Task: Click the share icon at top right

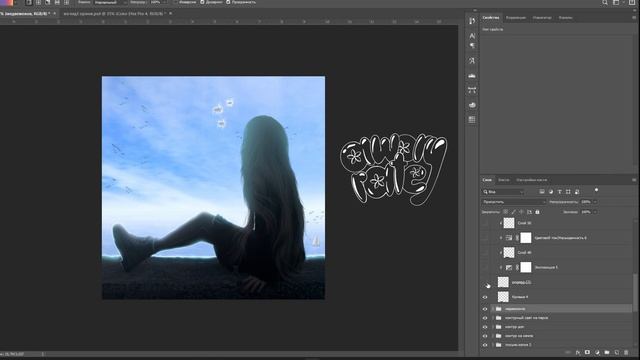Action: pyautogui.click(x=632, y=2)
